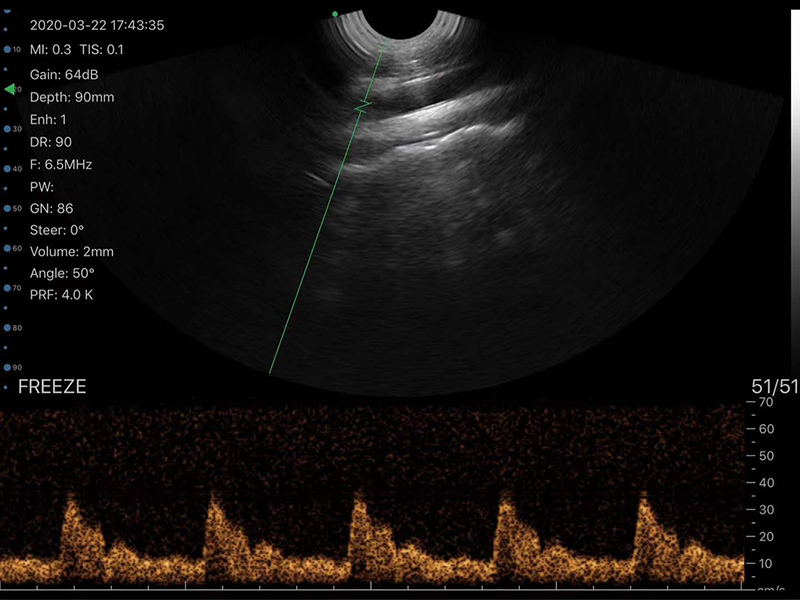Click the date and time stamp
This screenshot has width=800, height=600.
click(97, 25)
